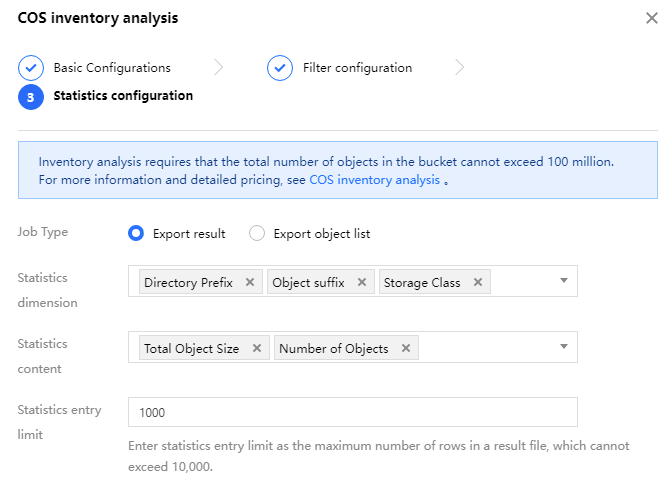Click the Statistics entry limit input field
672x491 pixels.
[x=353, y=412]
